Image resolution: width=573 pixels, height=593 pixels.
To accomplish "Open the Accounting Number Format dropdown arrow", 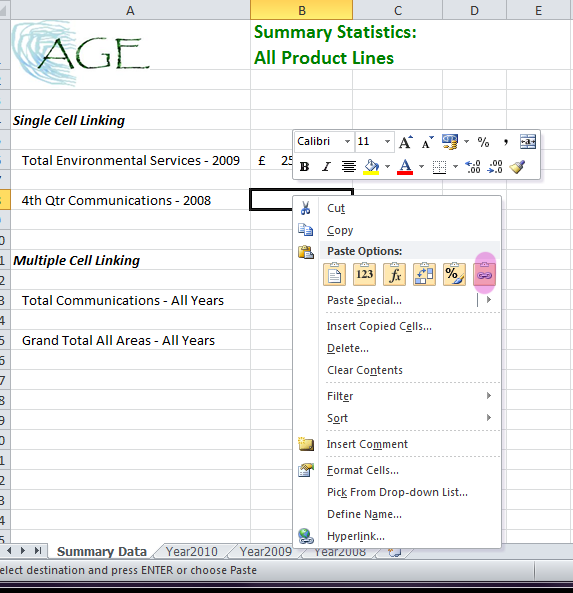I will tap(466, 142).
